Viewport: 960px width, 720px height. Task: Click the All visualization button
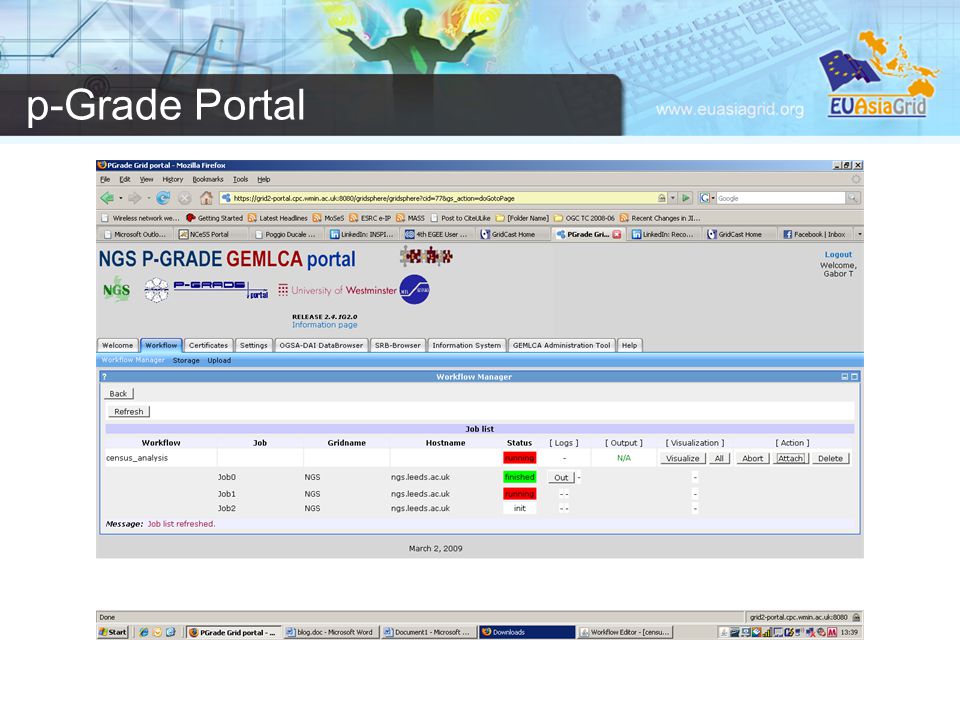pyautogui.click(x=719, y=458)
